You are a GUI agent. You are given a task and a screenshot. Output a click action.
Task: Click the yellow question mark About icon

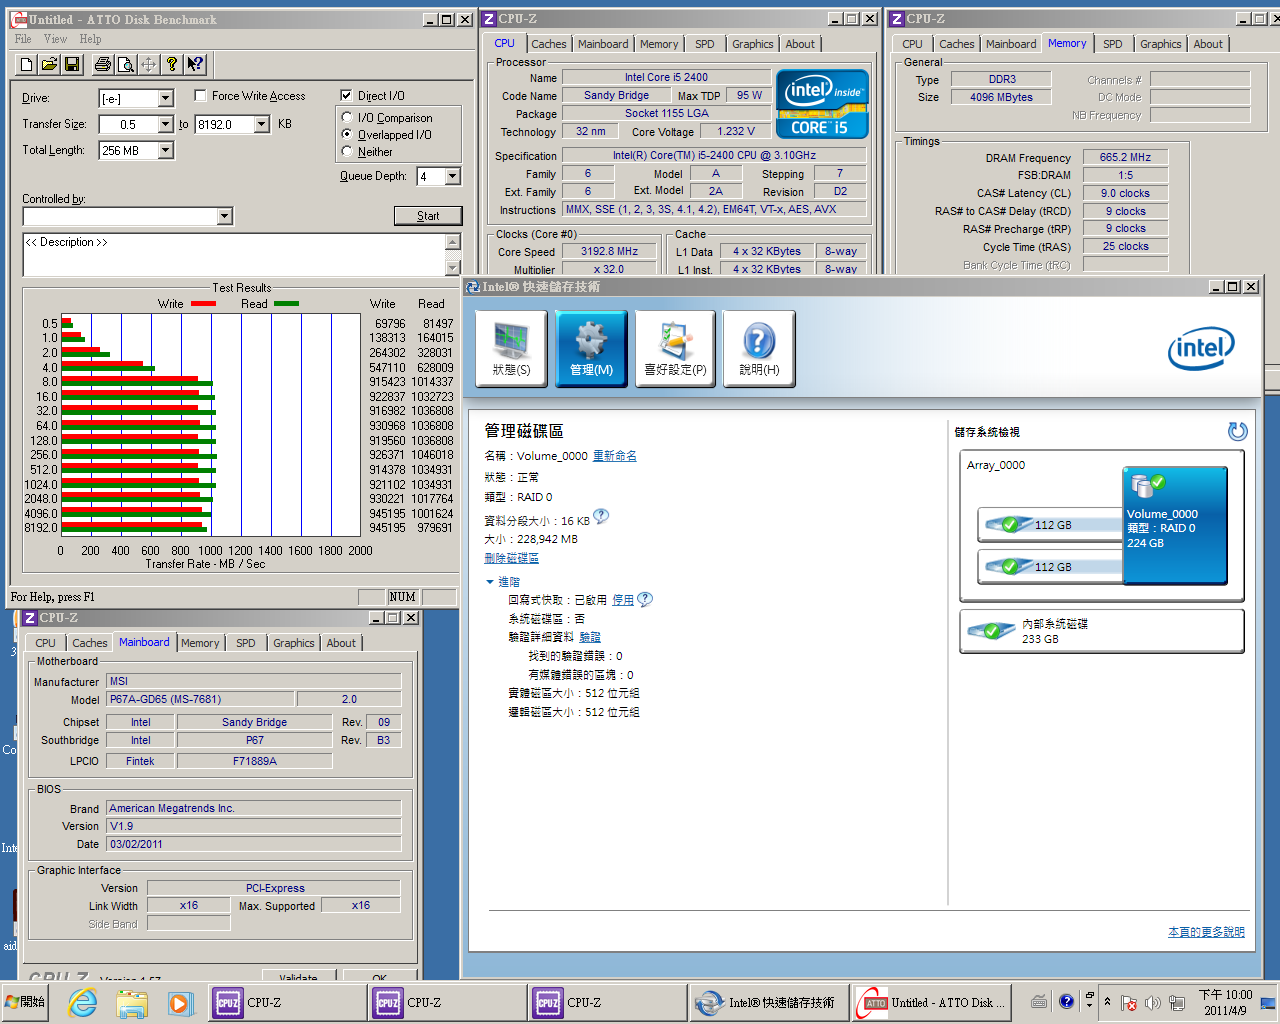(x=172, y=64)
